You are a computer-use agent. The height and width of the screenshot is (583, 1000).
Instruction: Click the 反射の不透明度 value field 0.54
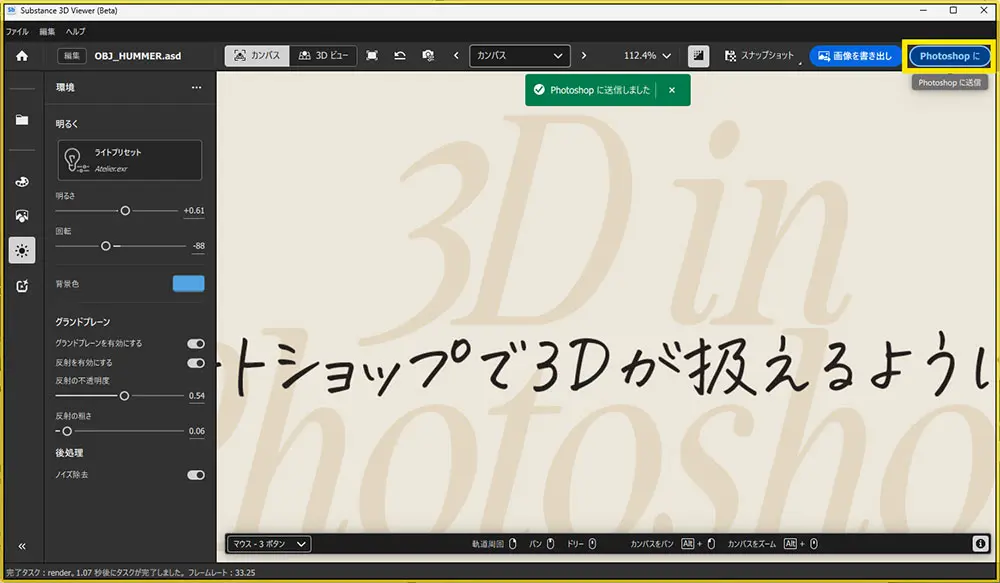[196, 396]
